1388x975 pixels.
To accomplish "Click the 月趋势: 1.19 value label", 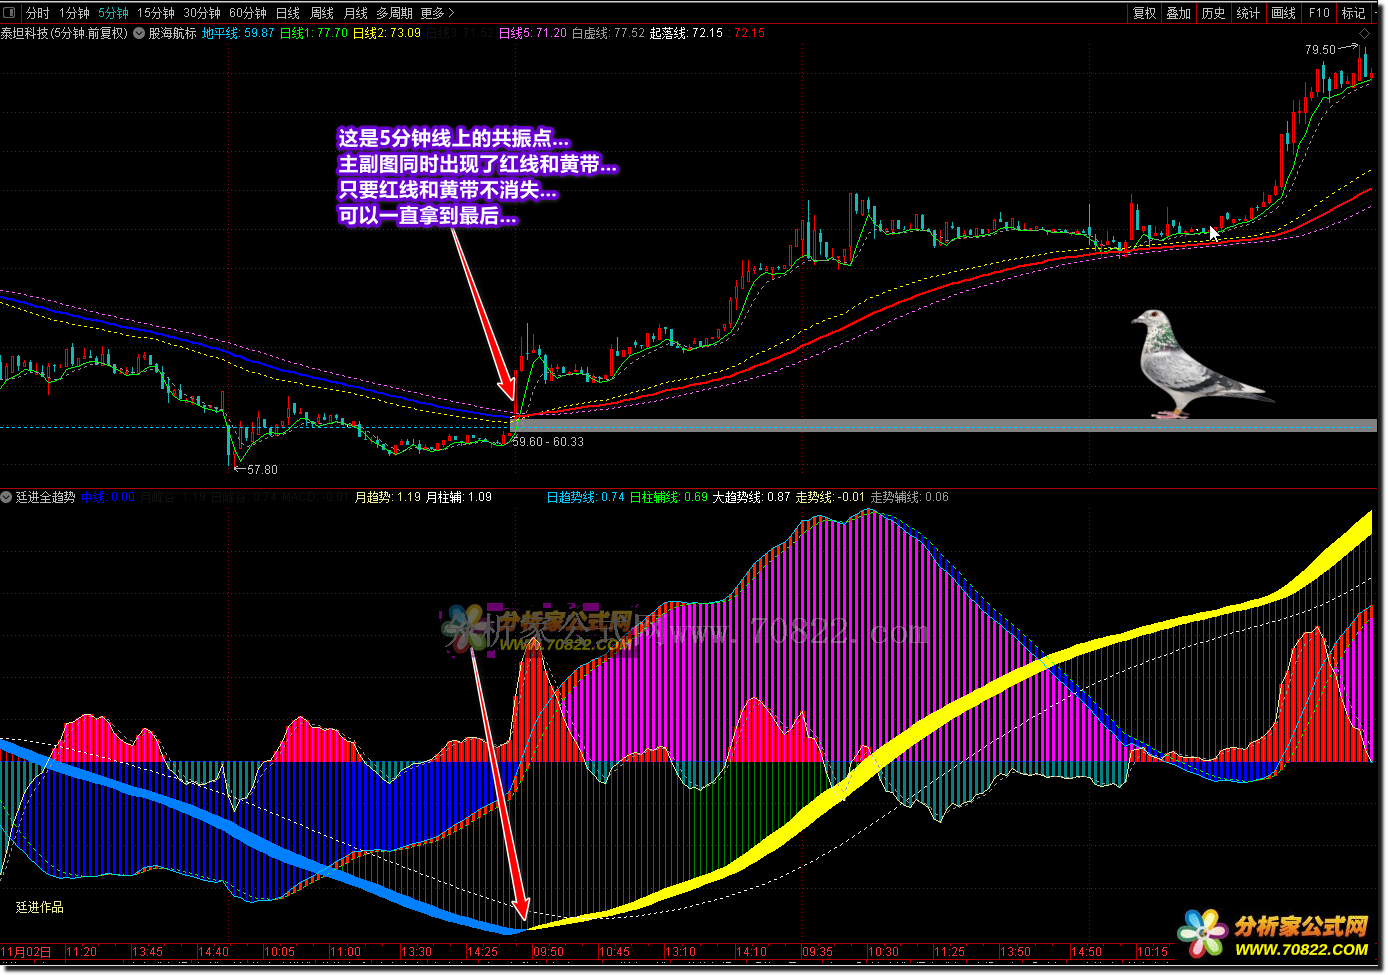I will point(388,497).
